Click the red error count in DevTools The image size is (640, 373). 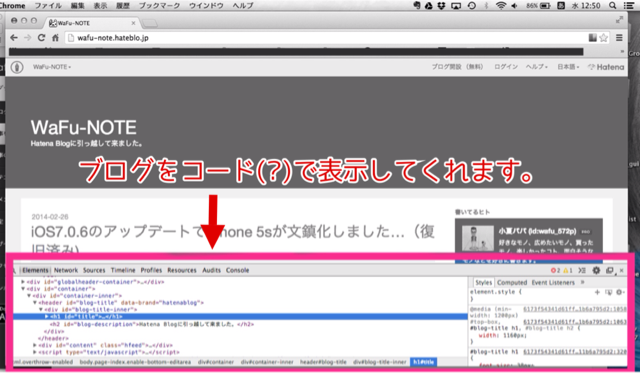555,270
